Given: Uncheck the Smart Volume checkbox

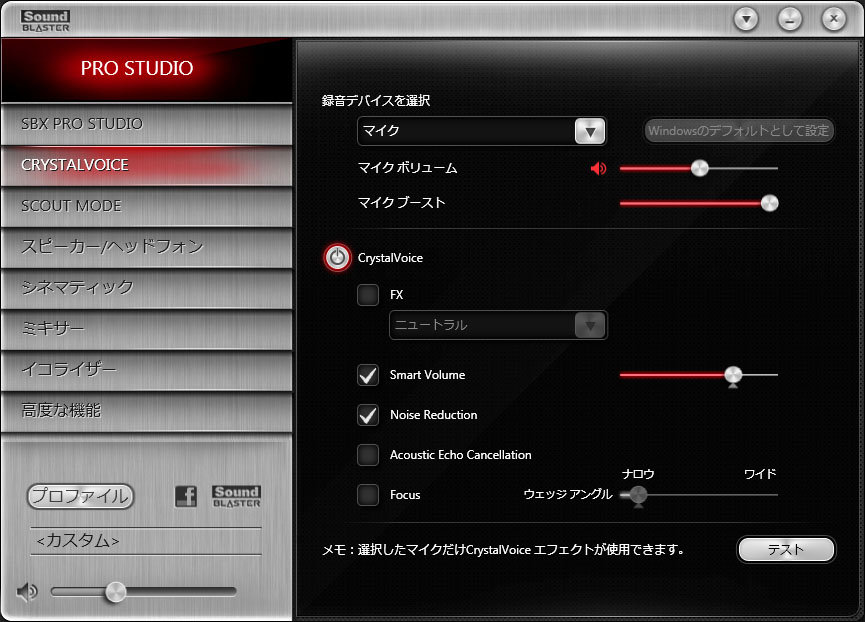Looking at the screenshot, I should [x=368, y=375].
